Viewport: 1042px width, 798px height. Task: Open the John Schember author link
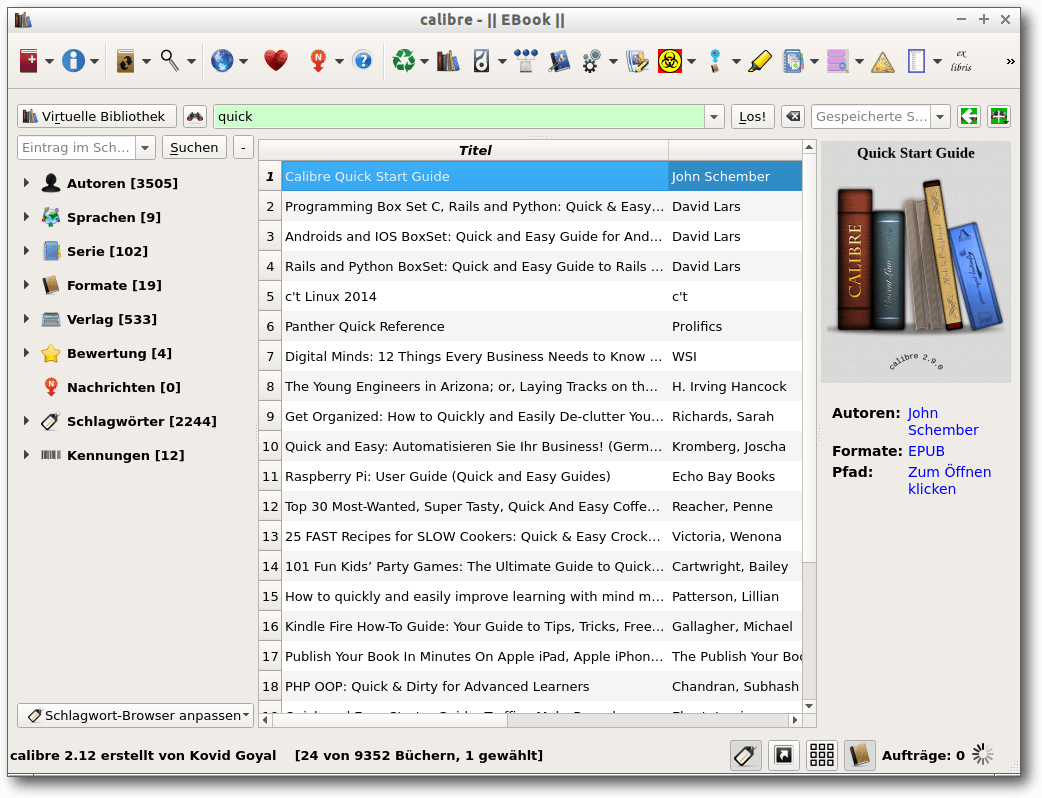pyautogui.click(x=943, y=421)
